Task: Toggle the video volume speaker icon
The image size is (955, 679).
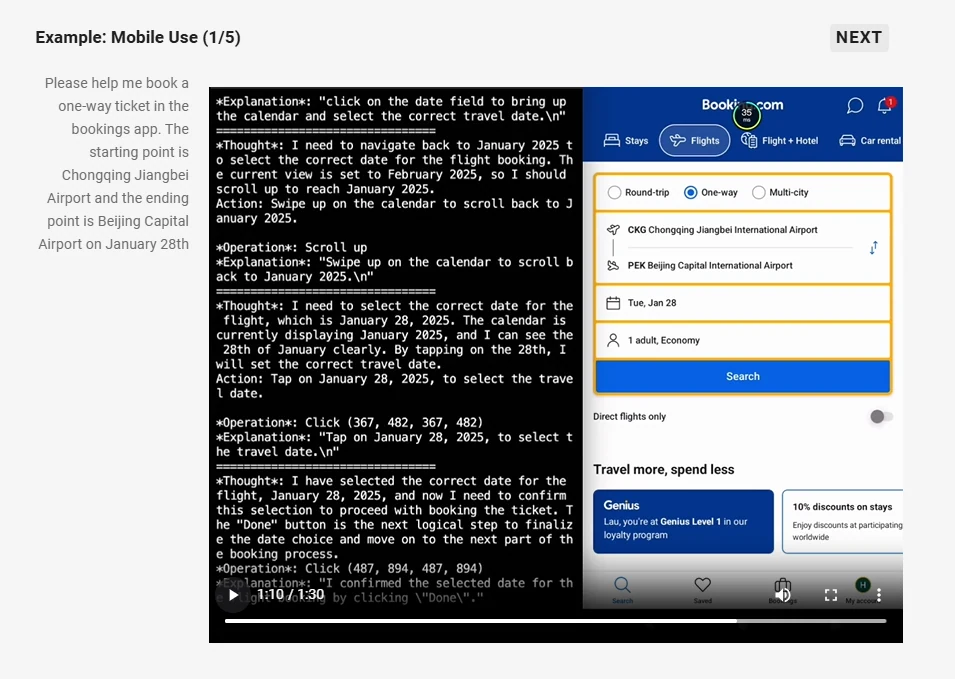Action: [783, 595]
